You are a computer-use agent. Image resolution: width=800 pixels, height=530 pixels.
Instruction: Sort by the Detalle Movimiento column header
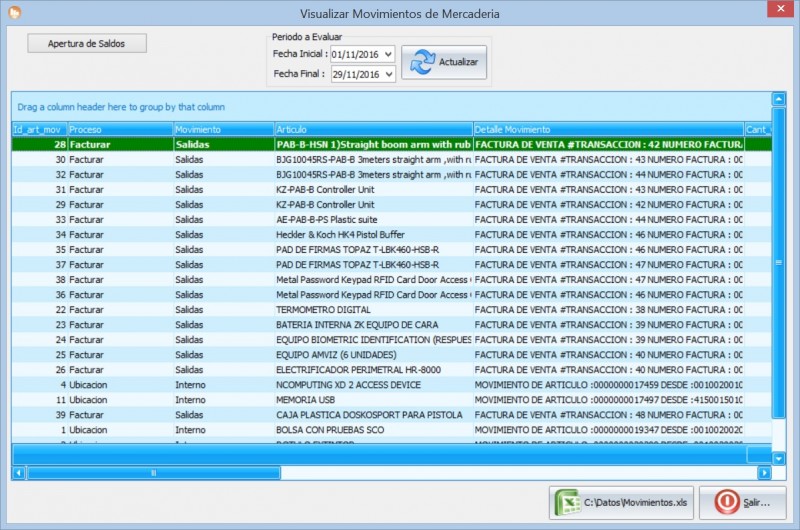tap(607, 130)
